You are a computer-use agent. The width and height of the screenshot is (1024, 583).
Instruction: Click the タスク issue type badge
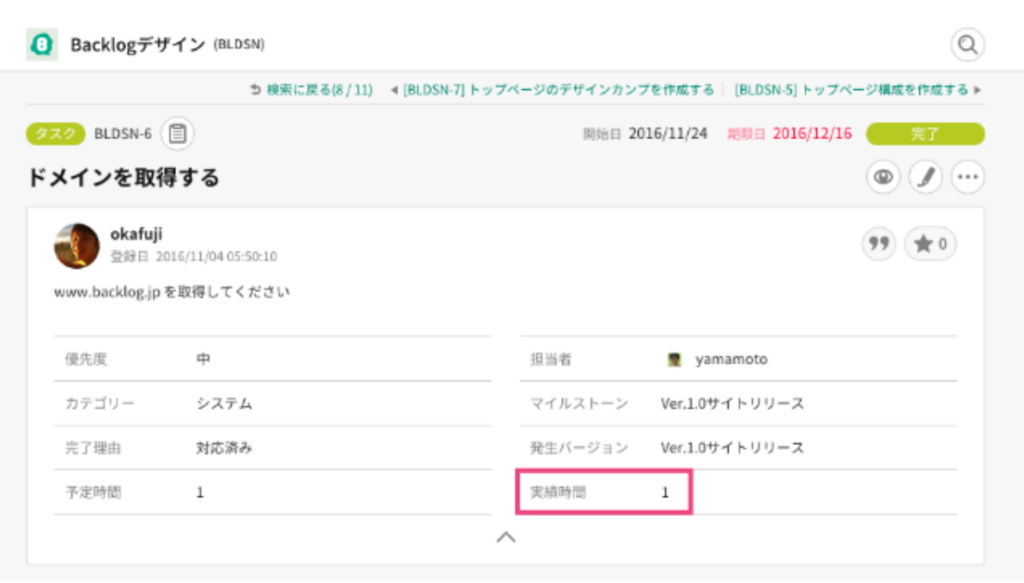point(56,134)
